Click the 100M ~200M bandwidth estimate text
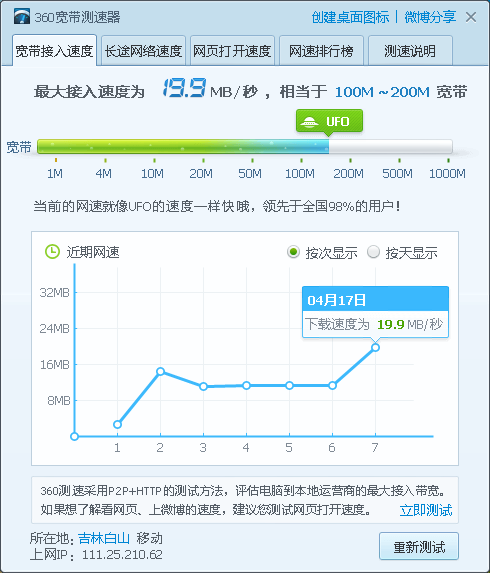The height and width of the screenshot is (573, 490). click(382, 92)
